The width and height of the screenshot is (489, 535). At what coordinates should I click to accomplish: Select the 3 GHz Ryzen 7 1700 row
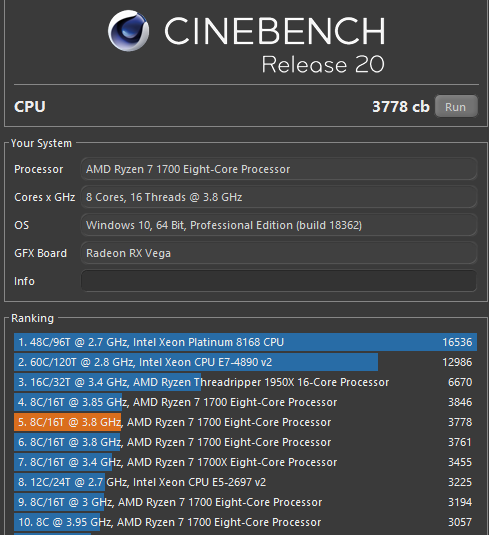point(245,502)
